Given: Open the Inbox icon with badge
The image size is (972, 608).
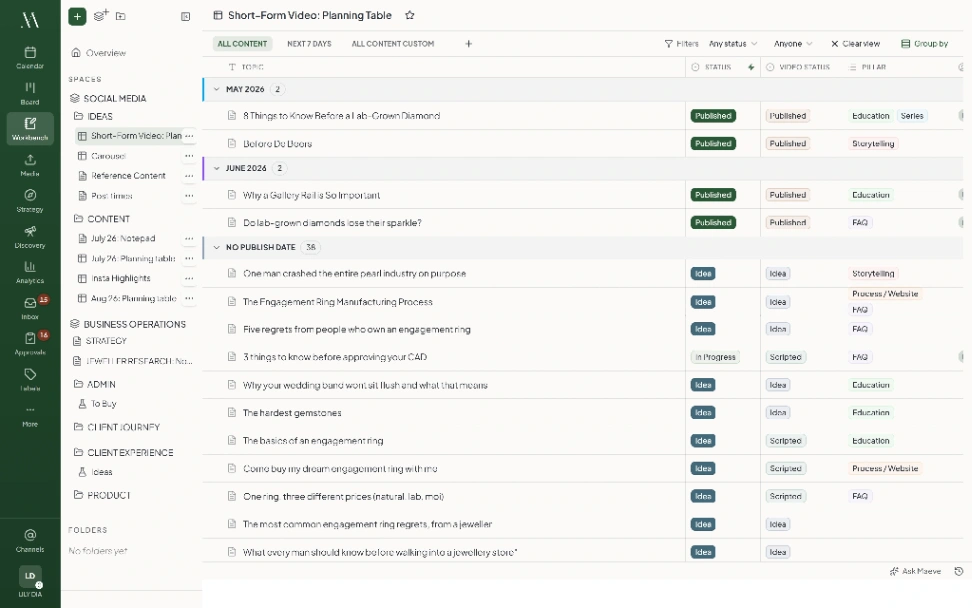Looking at the screenshot, I should 30,307.
